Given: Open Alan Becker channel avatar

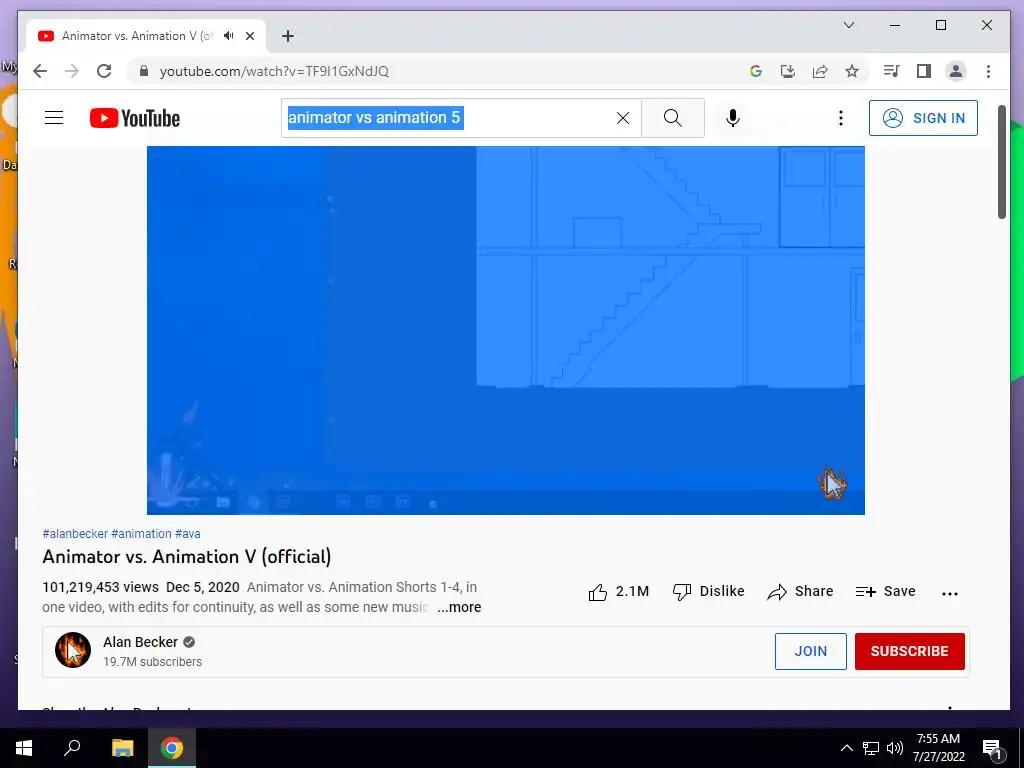Looking at the screenshot, I should [72, 650].
